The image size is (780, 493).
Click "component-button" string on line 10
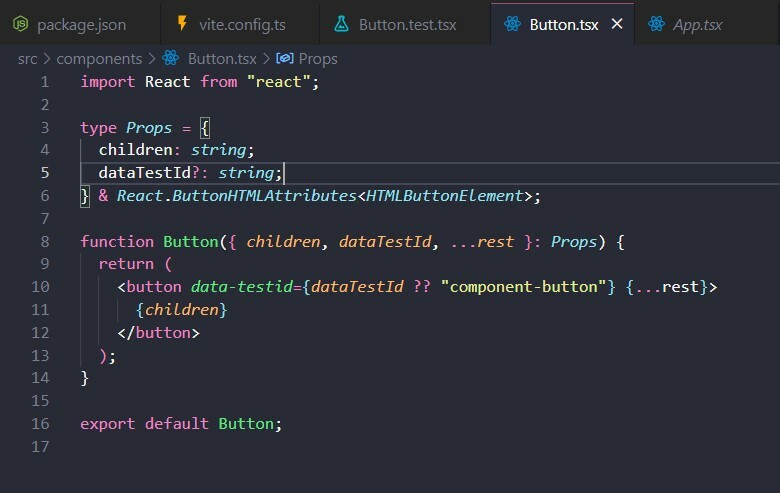523,287
